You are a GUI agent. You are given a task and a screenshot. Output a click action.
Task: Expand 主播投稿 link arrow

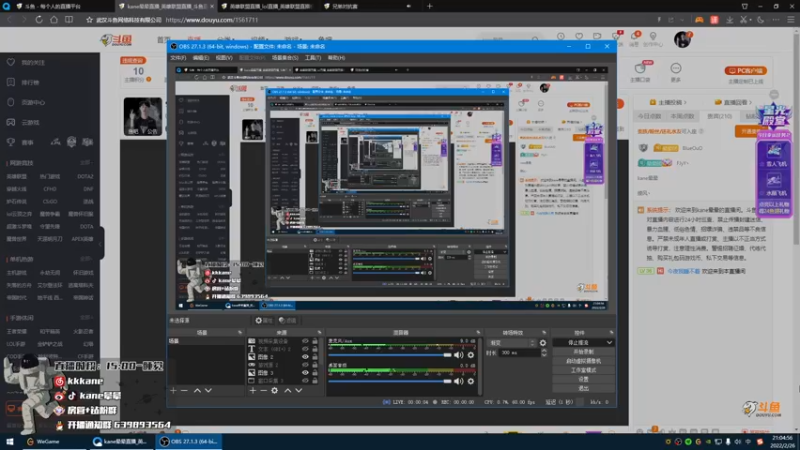click(685, 103)
